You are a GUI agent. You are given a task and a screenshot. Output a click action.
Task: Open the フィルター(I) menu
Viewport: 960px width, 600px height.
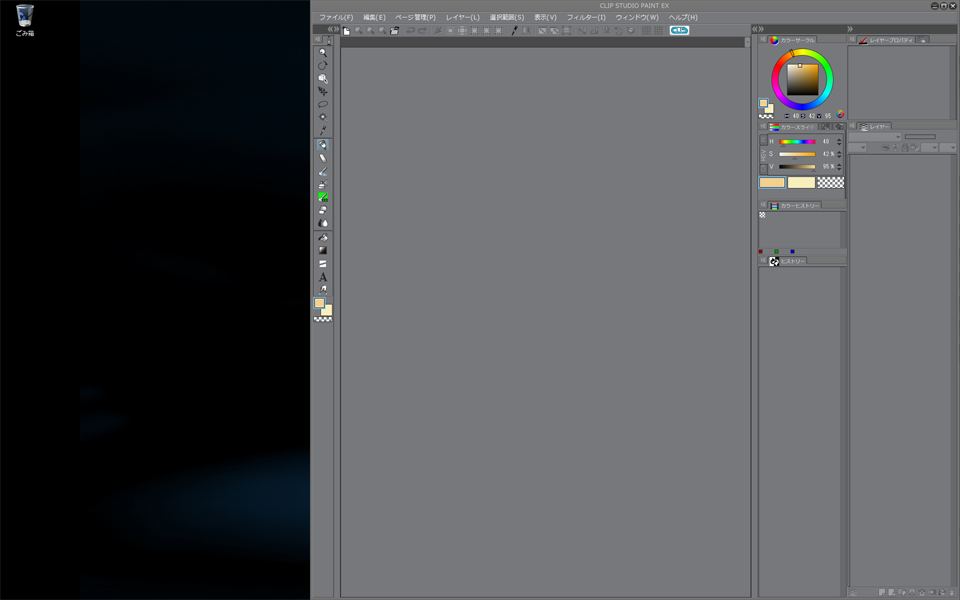pyautogui.click(x=586, y=17)
